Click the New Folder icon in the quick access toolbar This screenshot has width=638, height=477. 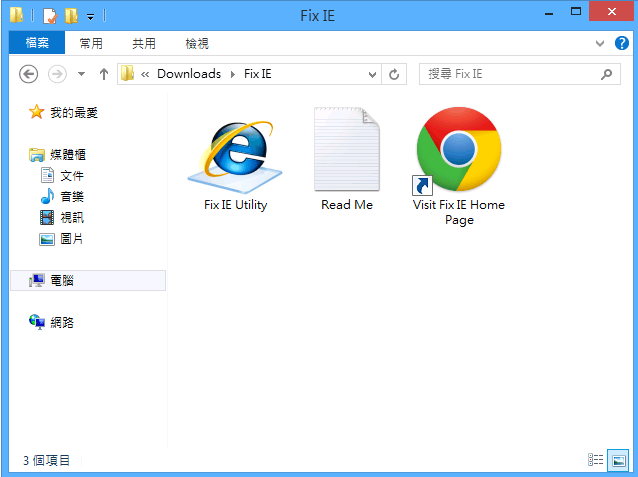click(x=71, y=16)
